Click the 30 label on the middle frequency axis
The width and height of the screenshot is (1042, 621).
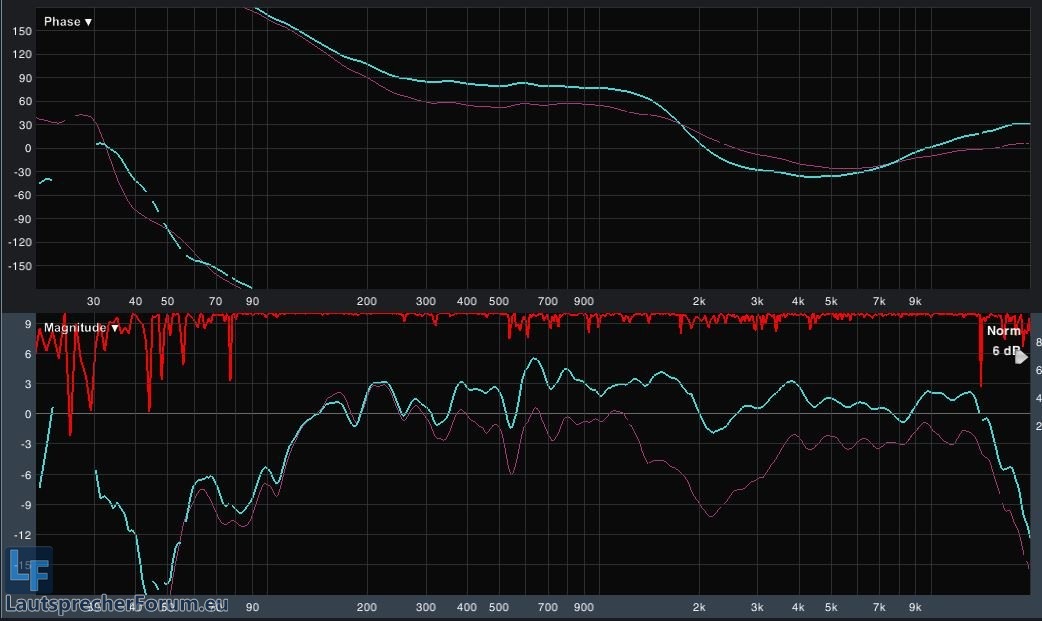point(94,300)
